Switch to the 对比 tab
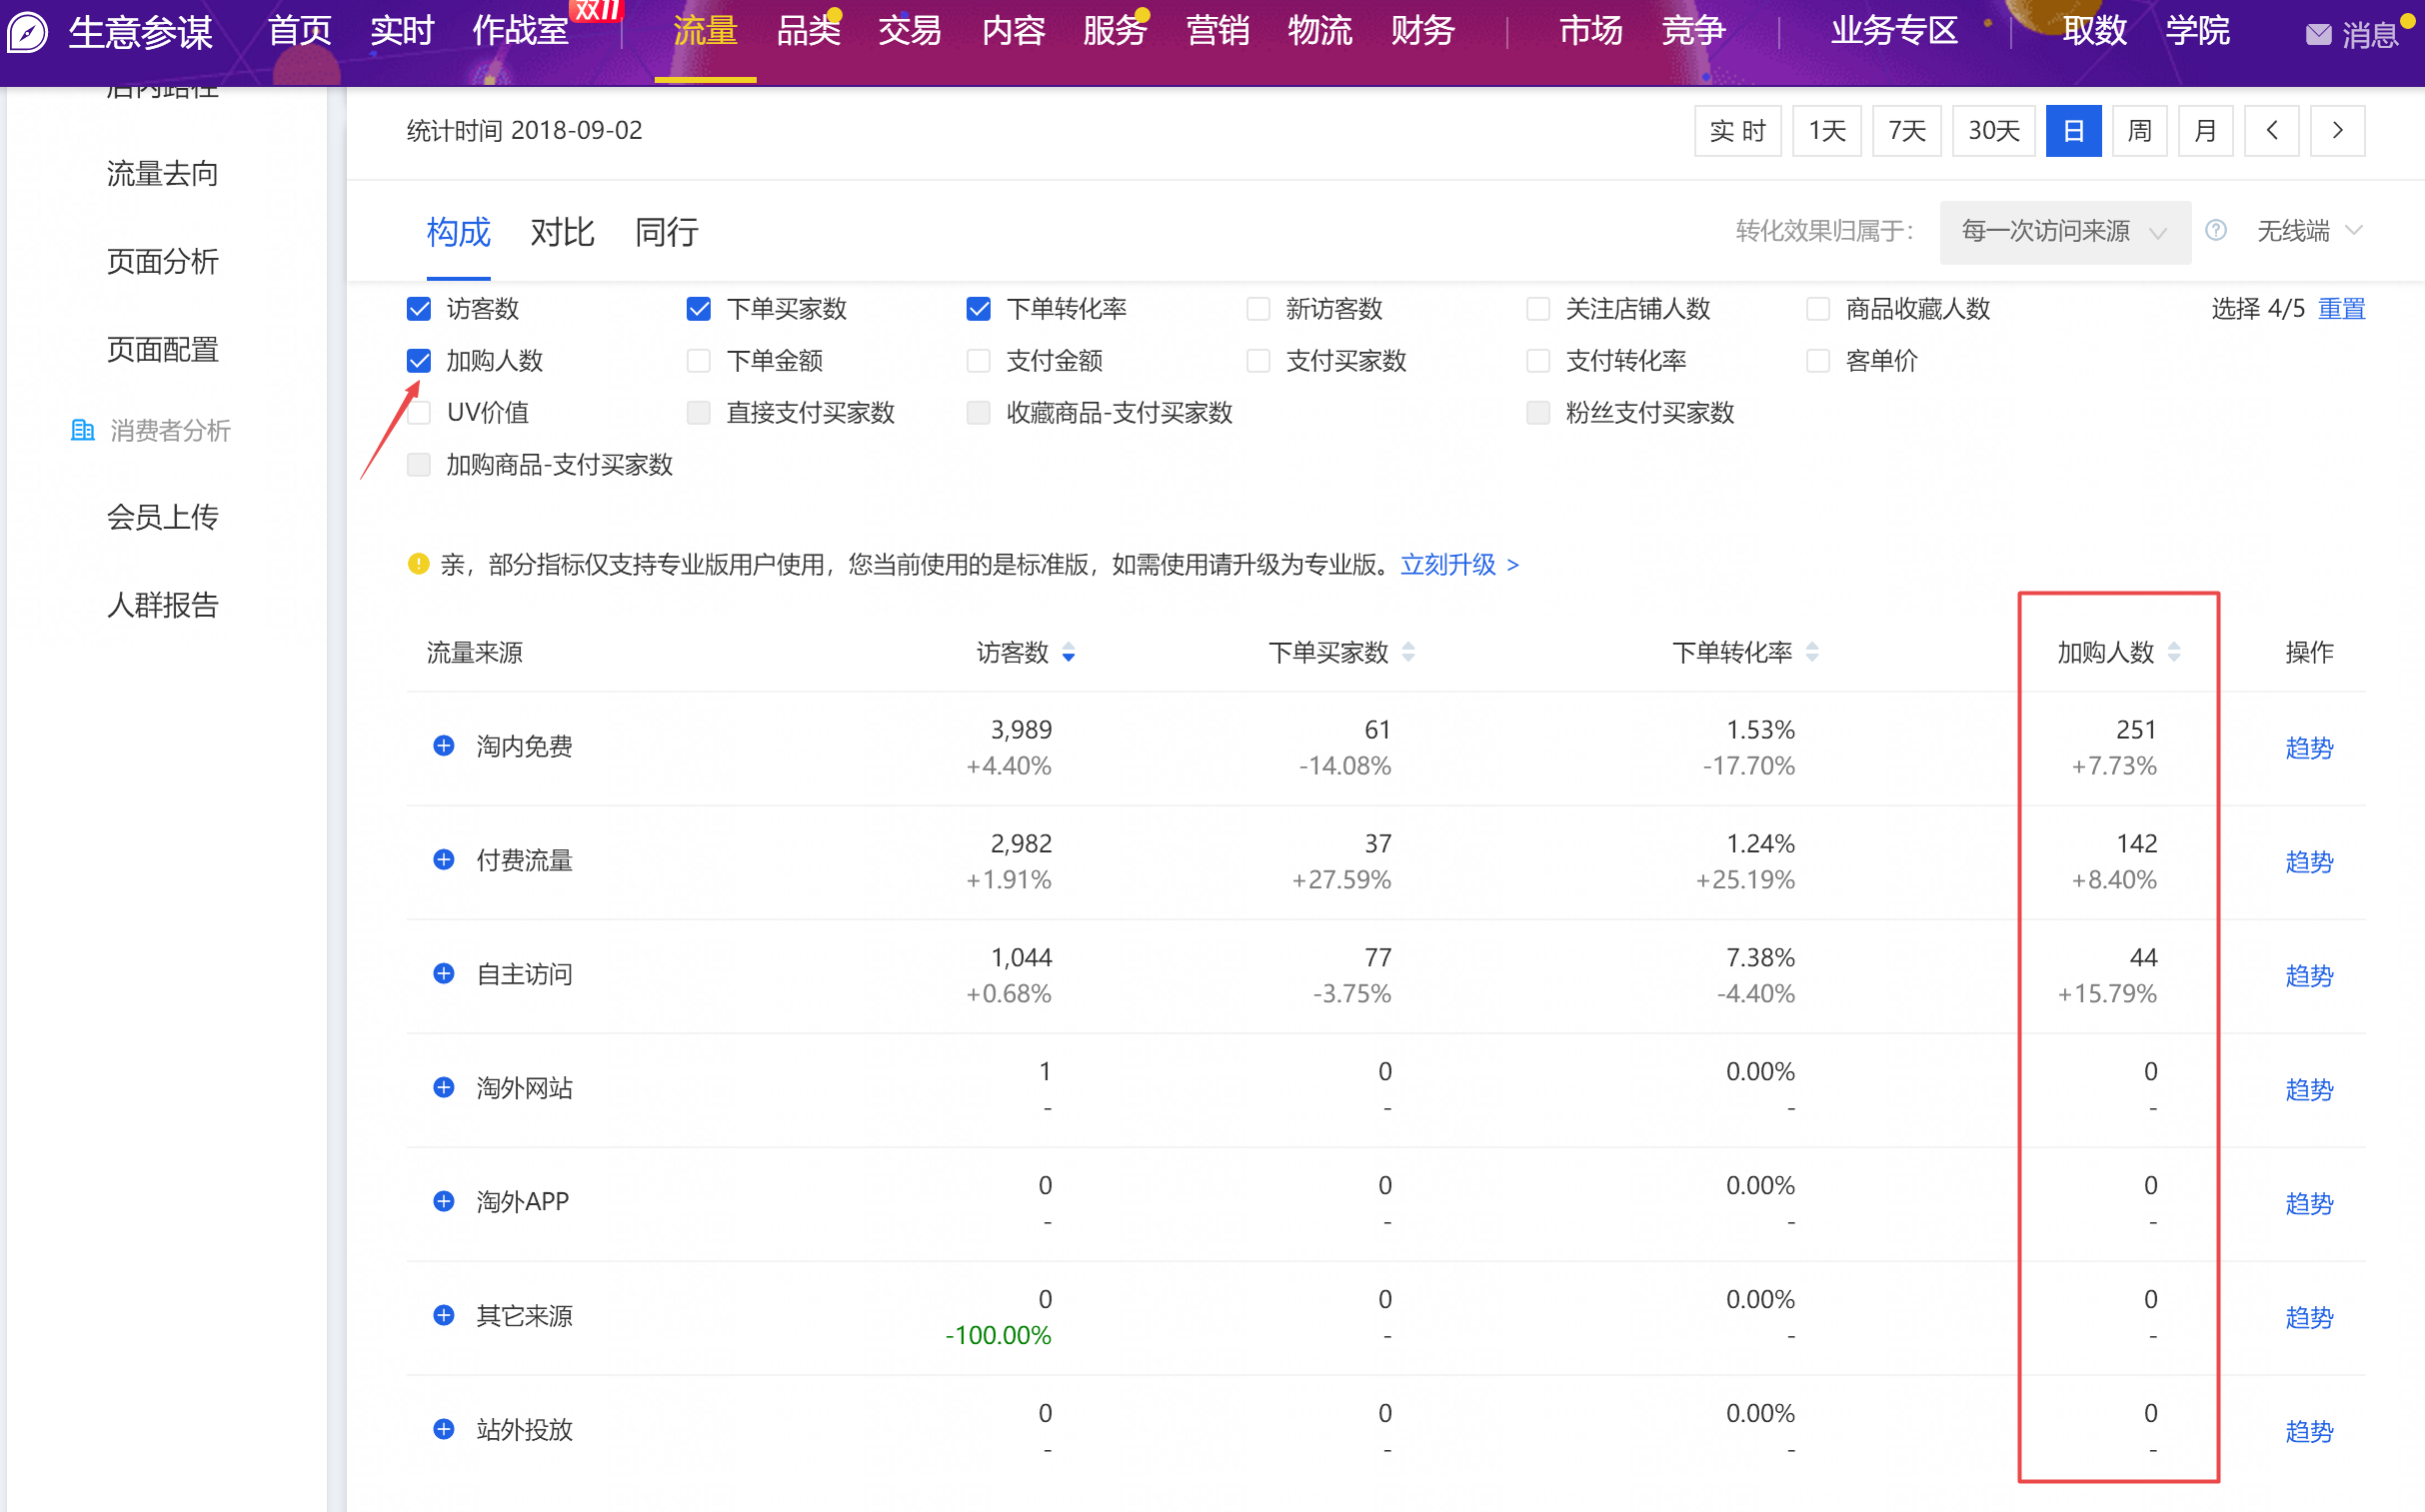This screenshot has height=1512, width=2425. coord(563,233)
